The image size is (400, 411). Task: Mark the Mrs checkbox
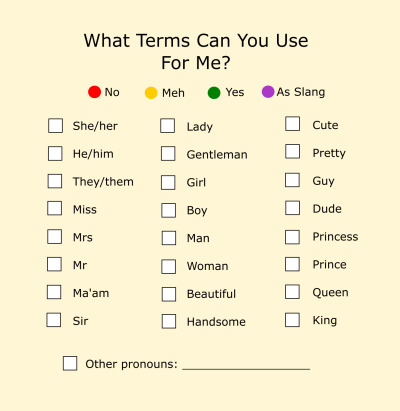tap(54, 237)
